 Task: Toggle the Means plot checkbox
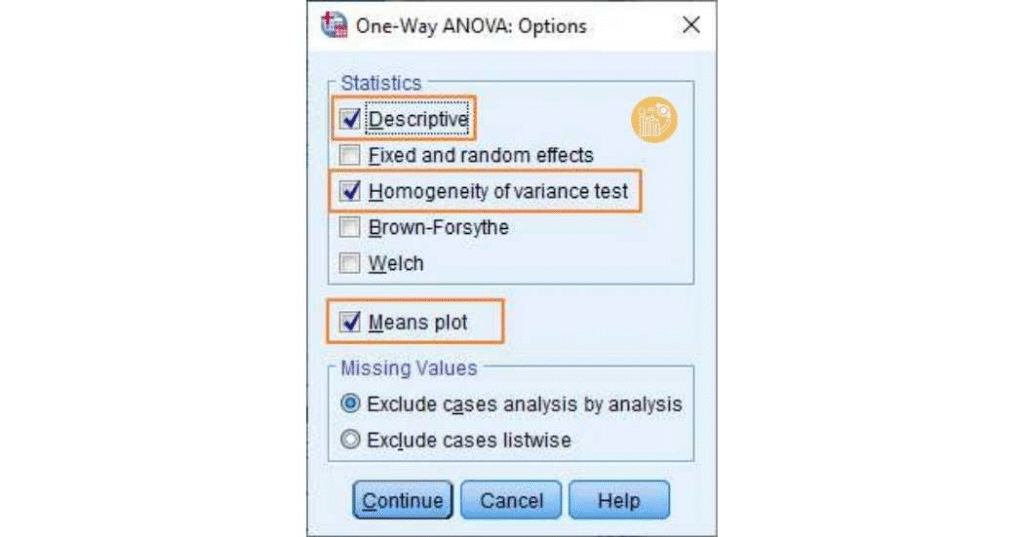pos(350,323)
